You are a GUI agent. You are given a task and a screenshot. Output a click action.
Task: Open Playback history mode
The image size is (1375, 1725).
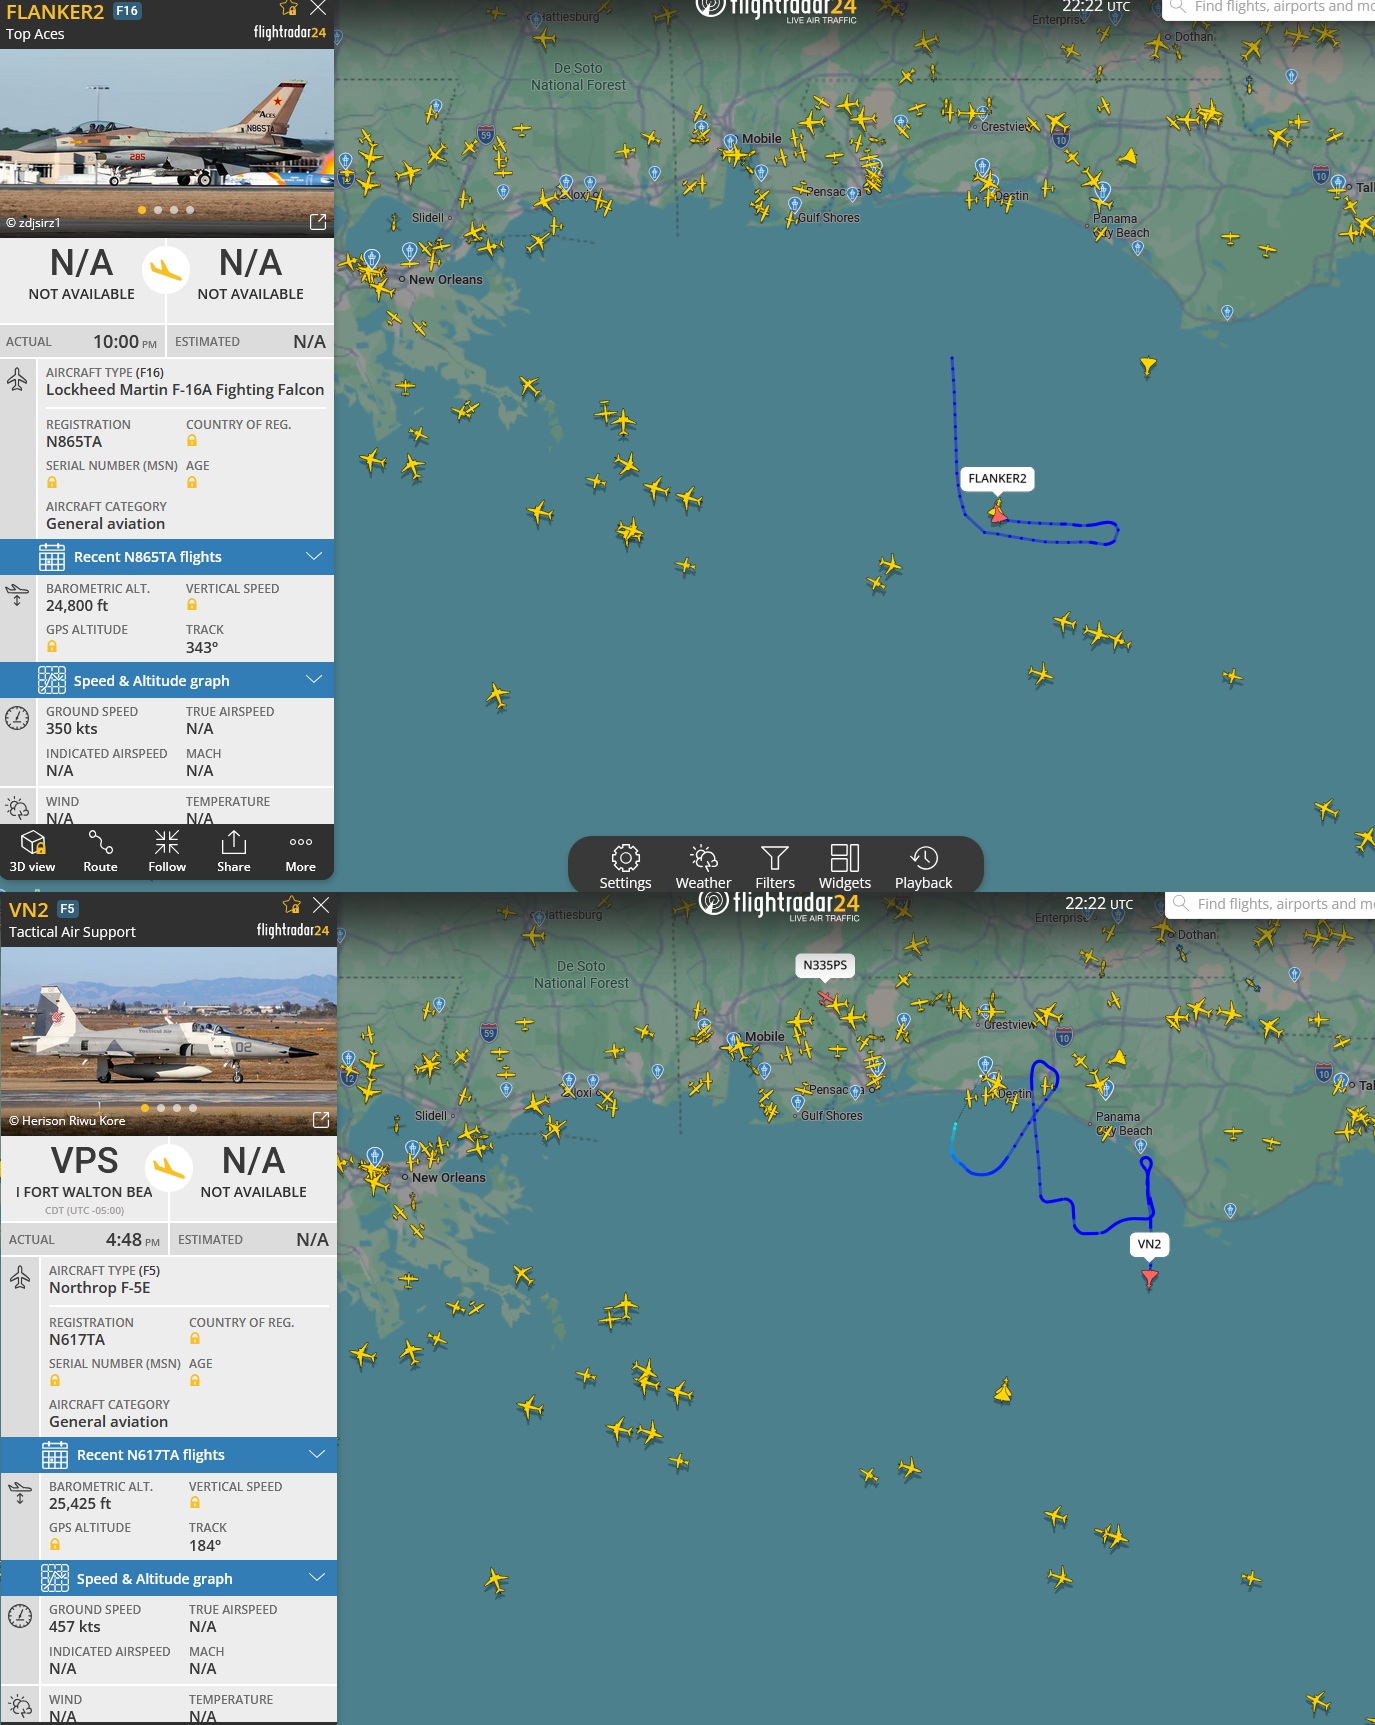[x=923, y=866]
